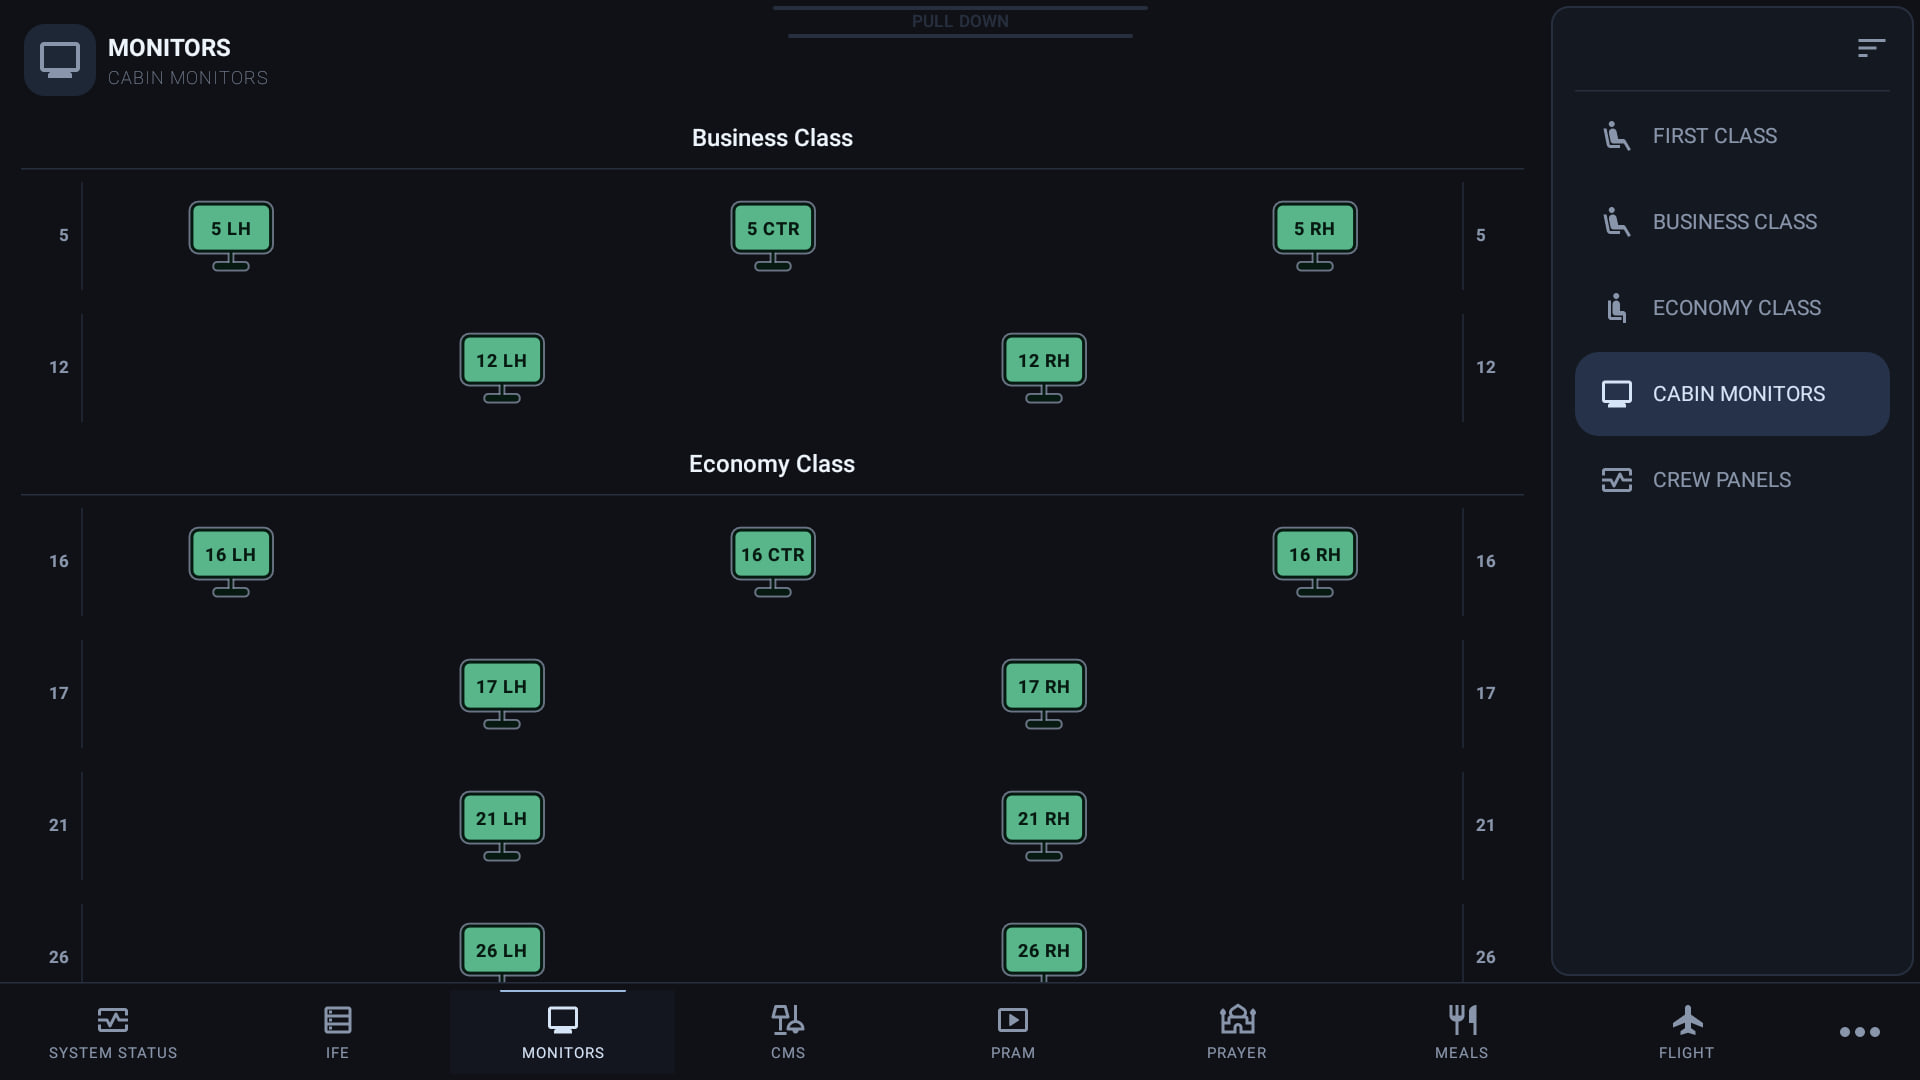Toggle the 21 RH monitor
Image resolution: width=1920 pixels, height=1080 pixels.
(1044, 826)
